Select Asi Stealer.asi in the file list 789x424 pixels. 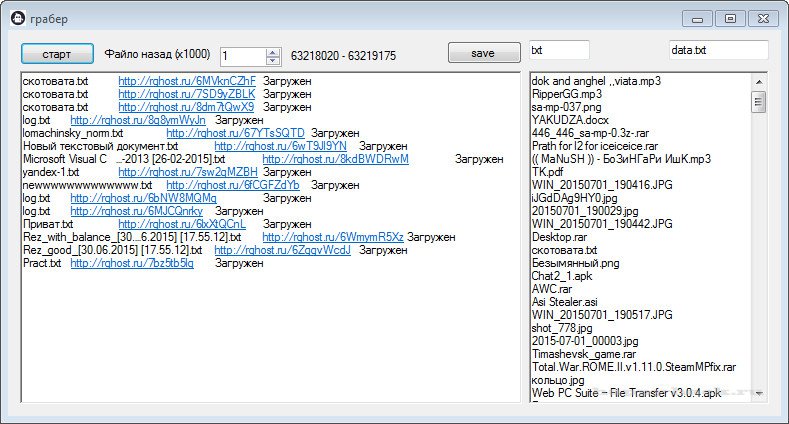point(564,301)
